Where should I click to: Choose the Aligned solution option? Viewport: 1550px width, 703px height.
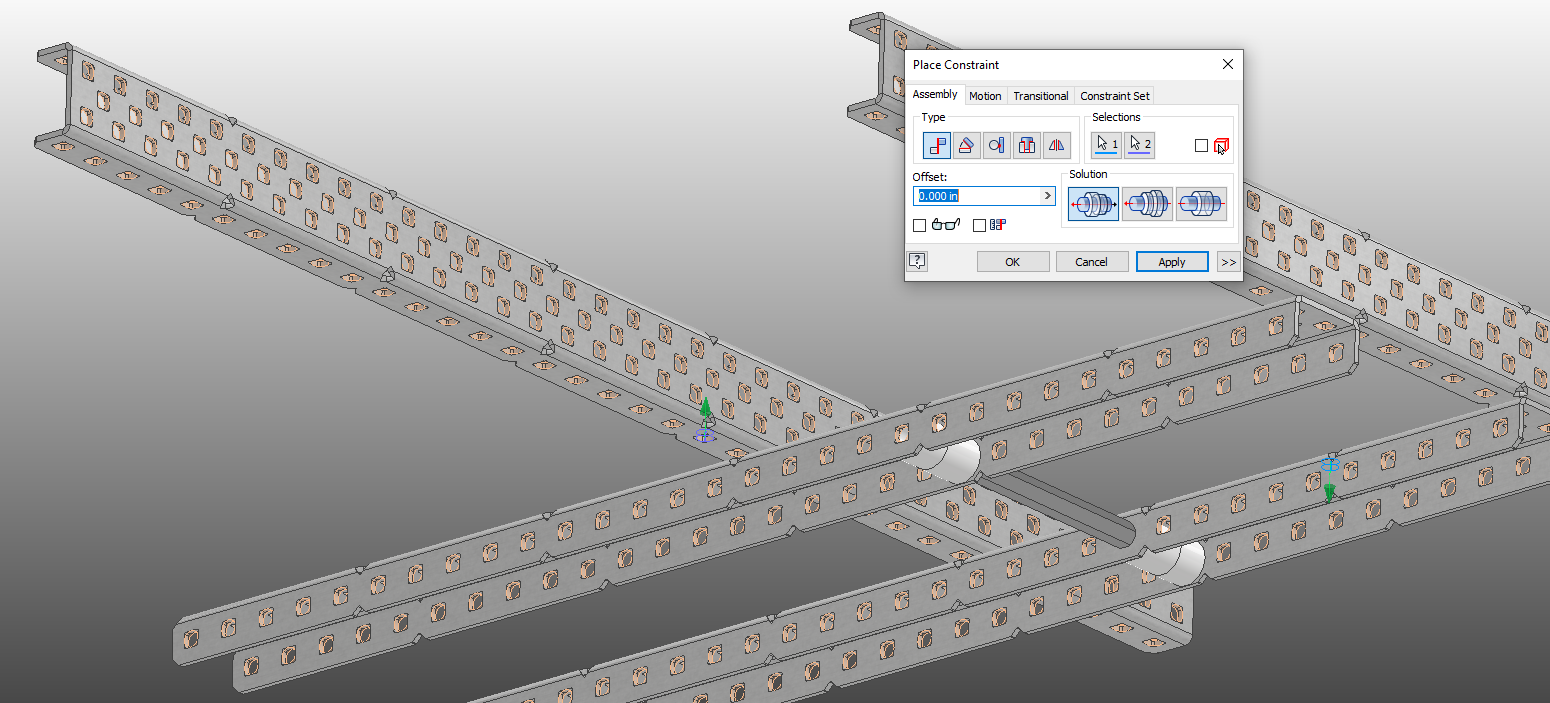1147,204
